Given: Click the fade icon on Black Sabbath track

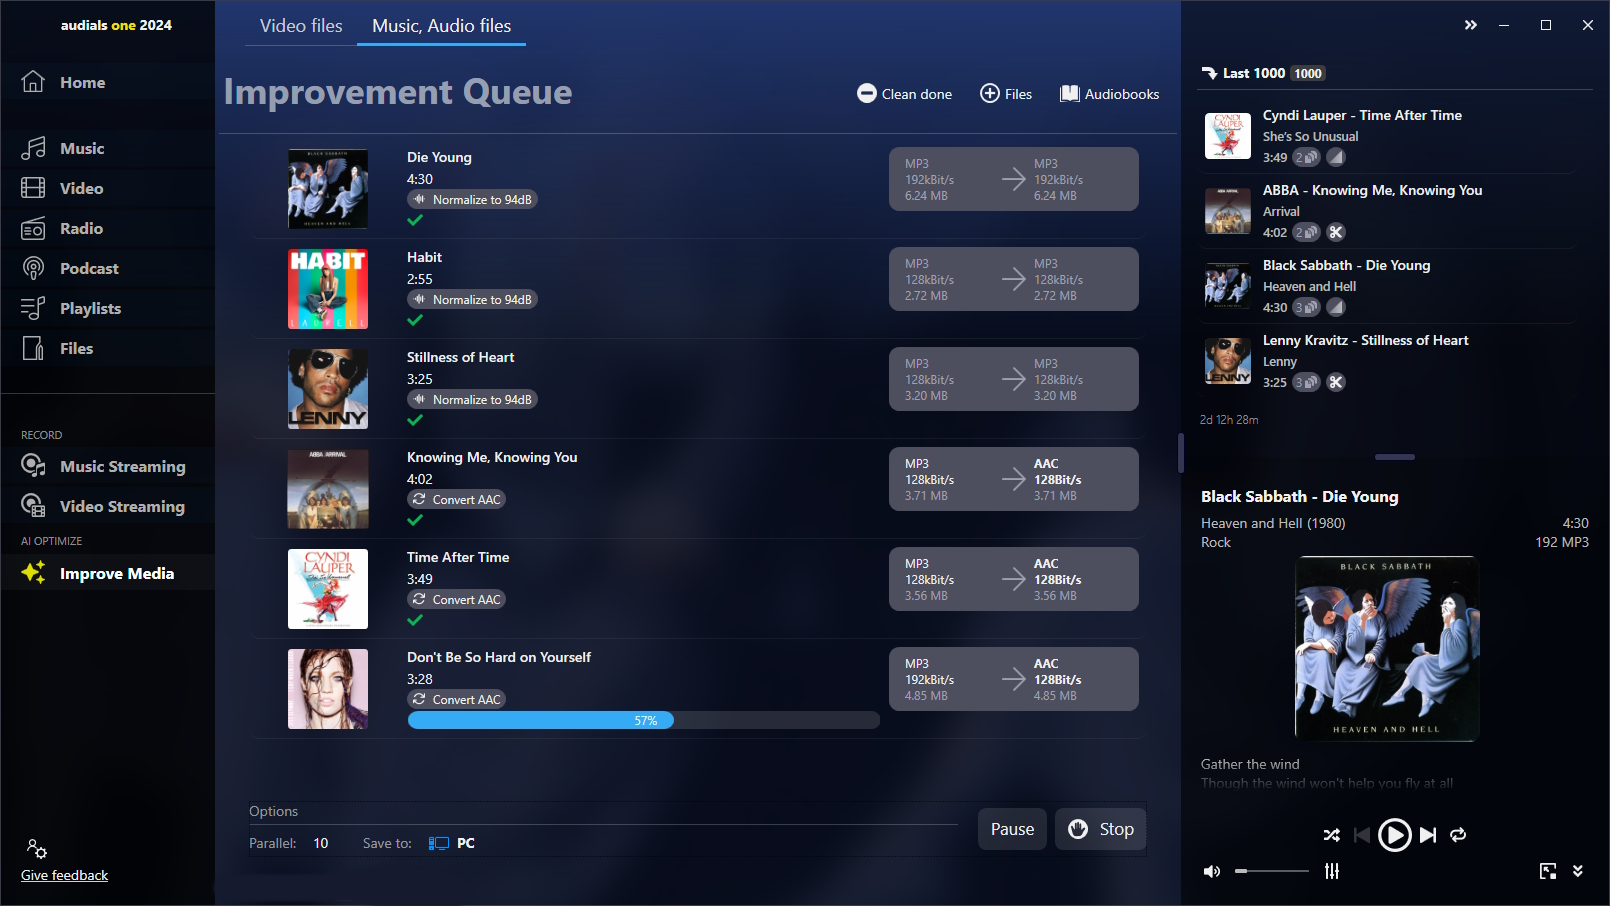Looking at the screenshot, I should click(x=1336, y=307).
